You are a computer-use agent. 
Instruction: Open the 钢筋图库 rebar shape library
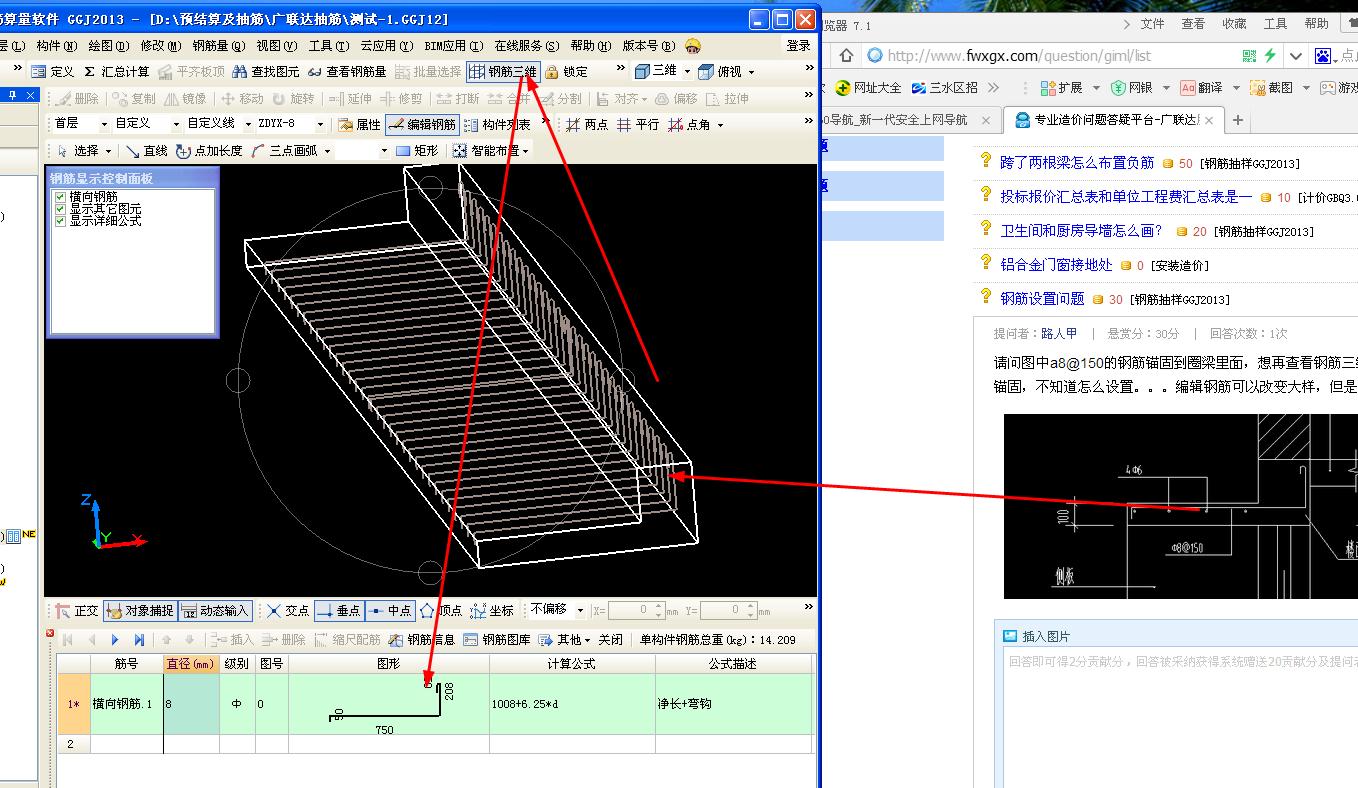[x=496, y=640]
